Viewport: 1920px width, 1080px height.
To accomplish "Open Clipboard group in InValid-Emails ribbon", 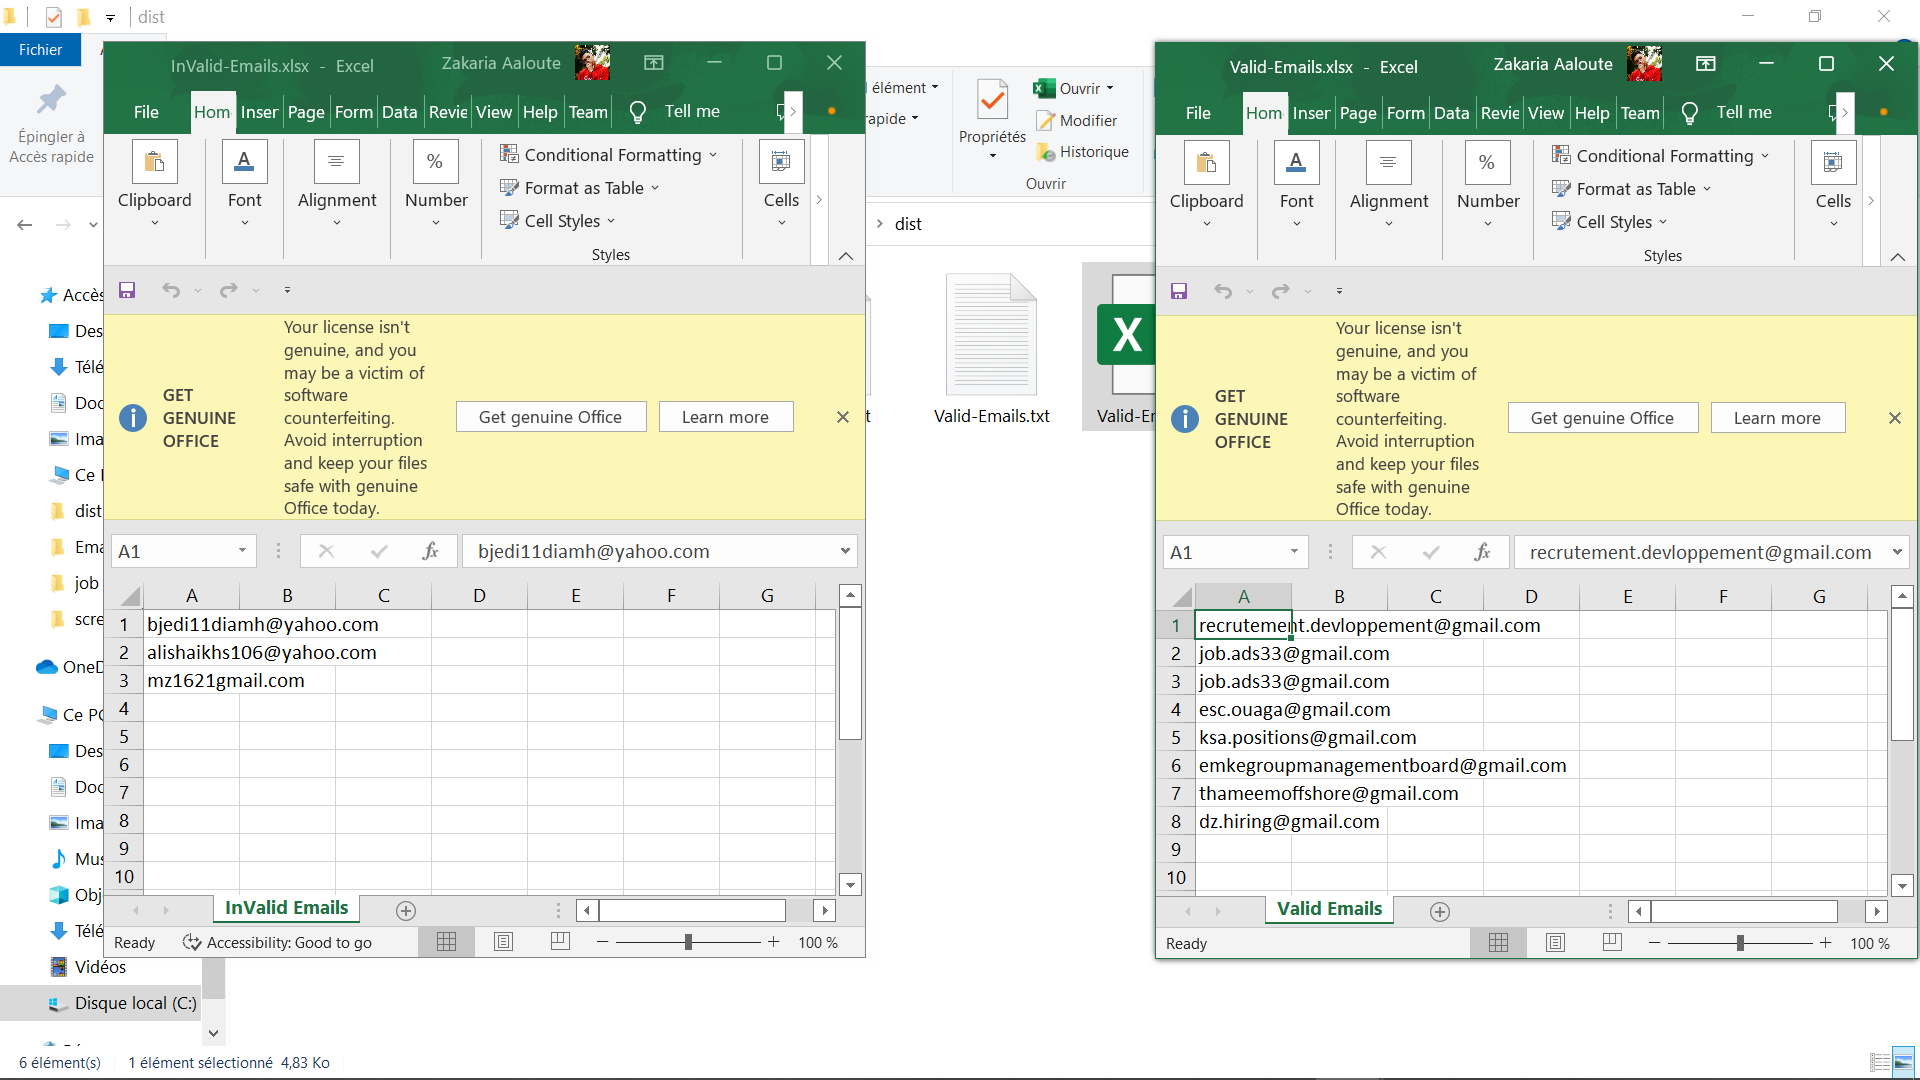I will tap(154, 184).
